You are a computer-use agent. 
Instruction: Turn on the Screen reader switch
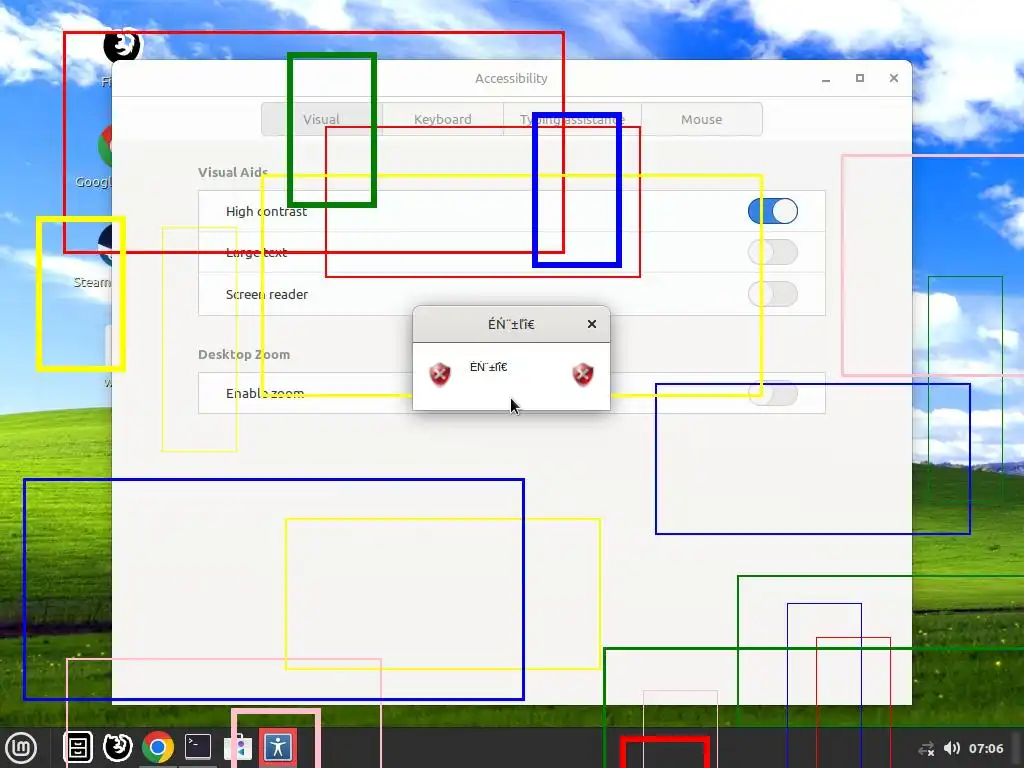point(773,294)
